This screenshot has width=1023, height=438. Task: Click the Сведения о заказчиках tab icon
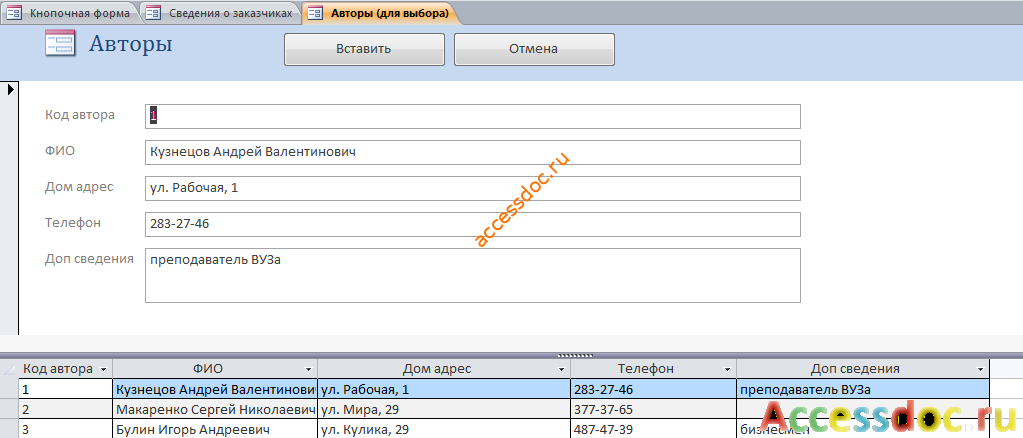click(153, 13)
